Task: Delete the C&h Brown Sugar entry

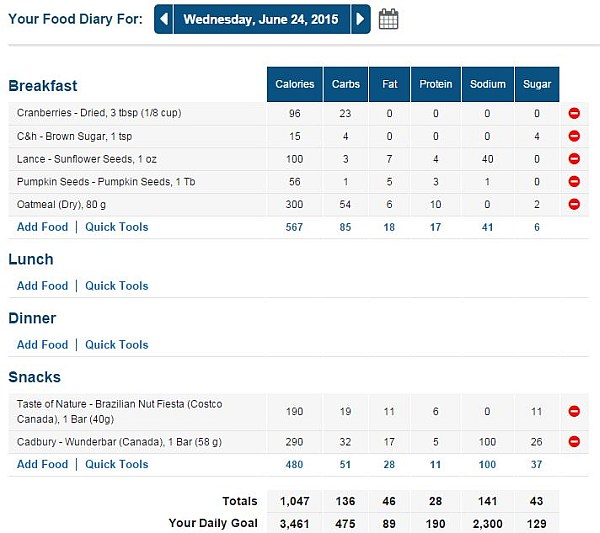Action: coord(574,136)
